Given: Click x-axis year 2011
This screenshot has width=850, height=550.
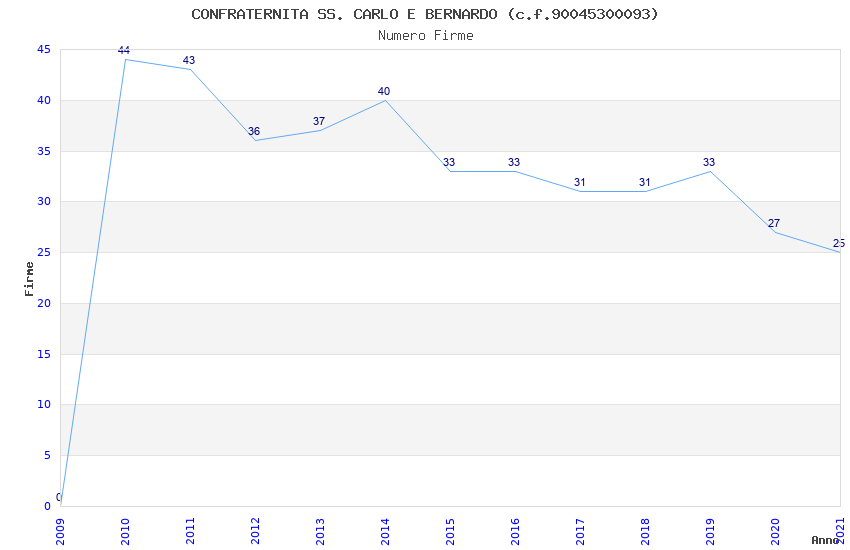Looking at the screenshot, I should [190, 532].
